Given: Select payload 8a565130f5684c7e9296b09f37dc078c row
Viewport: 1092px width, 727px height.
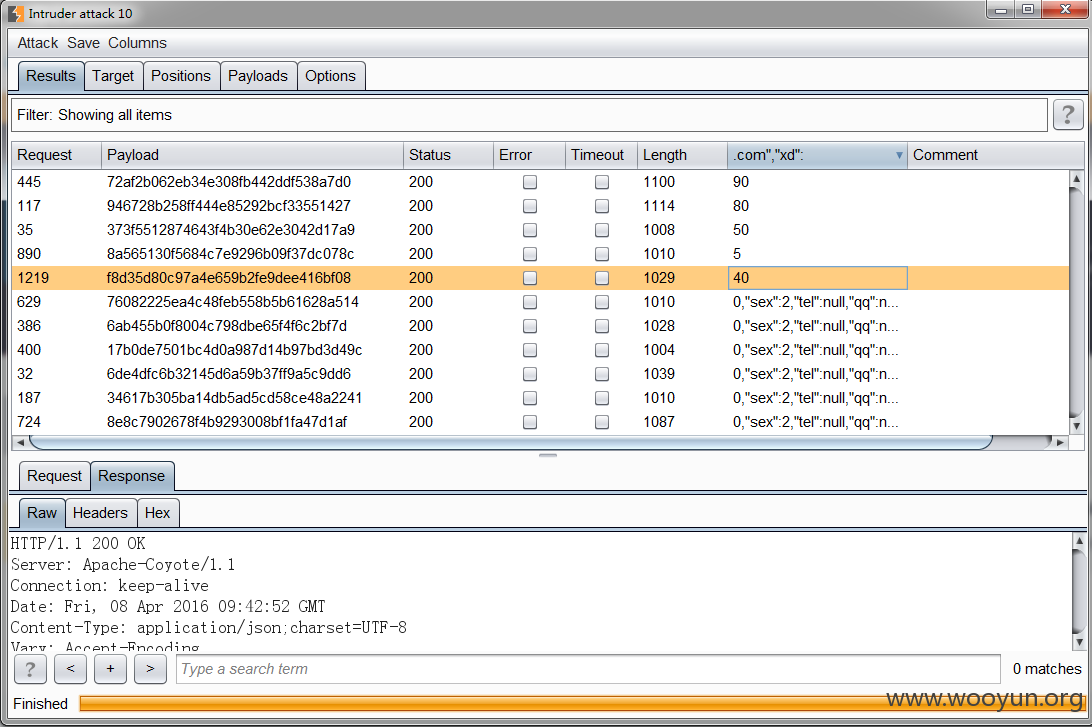Looking at the screenshot, I should coord(540,254).
